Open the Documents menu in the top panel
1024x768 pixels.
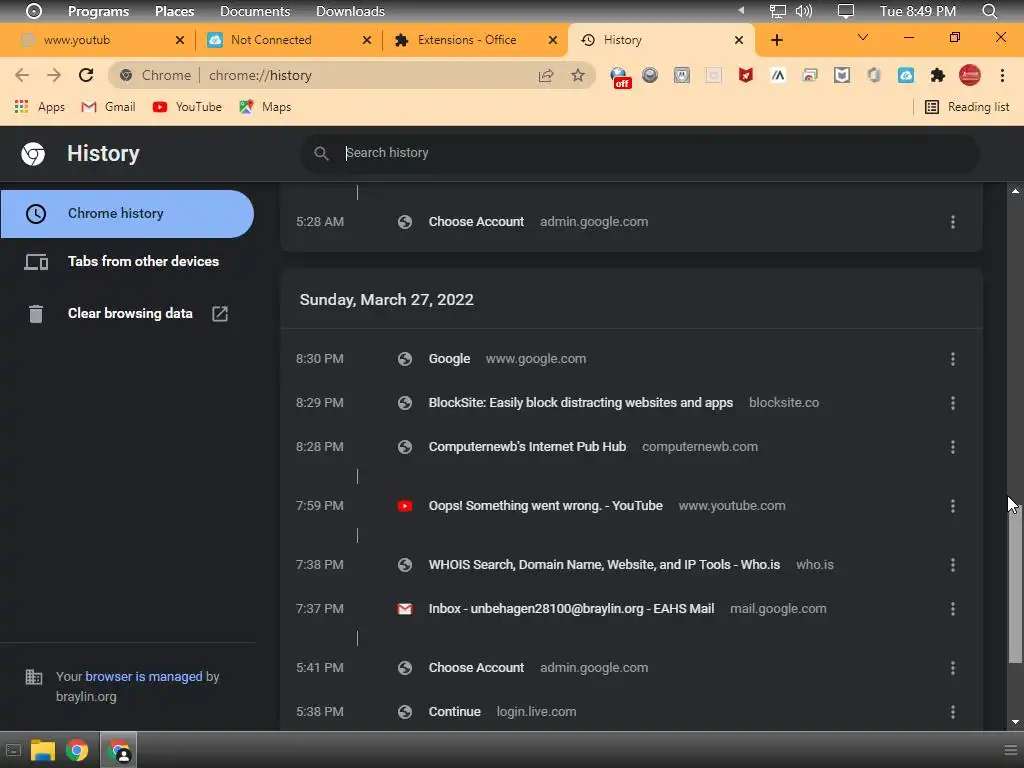pyautogui.click(x=255, y=11)
